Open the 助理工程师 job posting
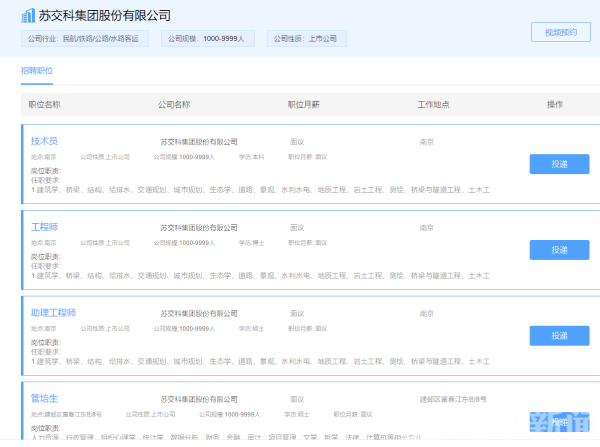The width and height of the screenshot is (600, 447). (53, 313)
